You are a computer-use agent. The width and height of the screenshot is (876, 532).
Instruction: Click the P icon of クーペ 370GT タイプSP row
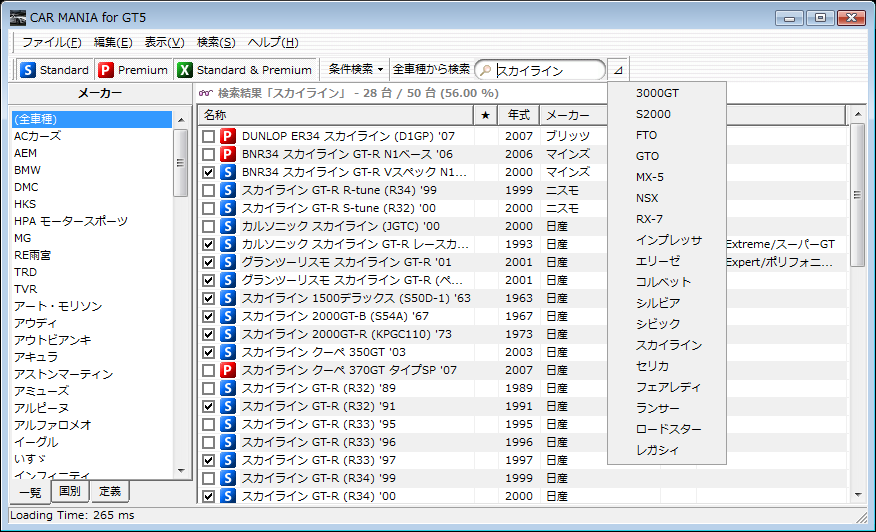(227, 370)
